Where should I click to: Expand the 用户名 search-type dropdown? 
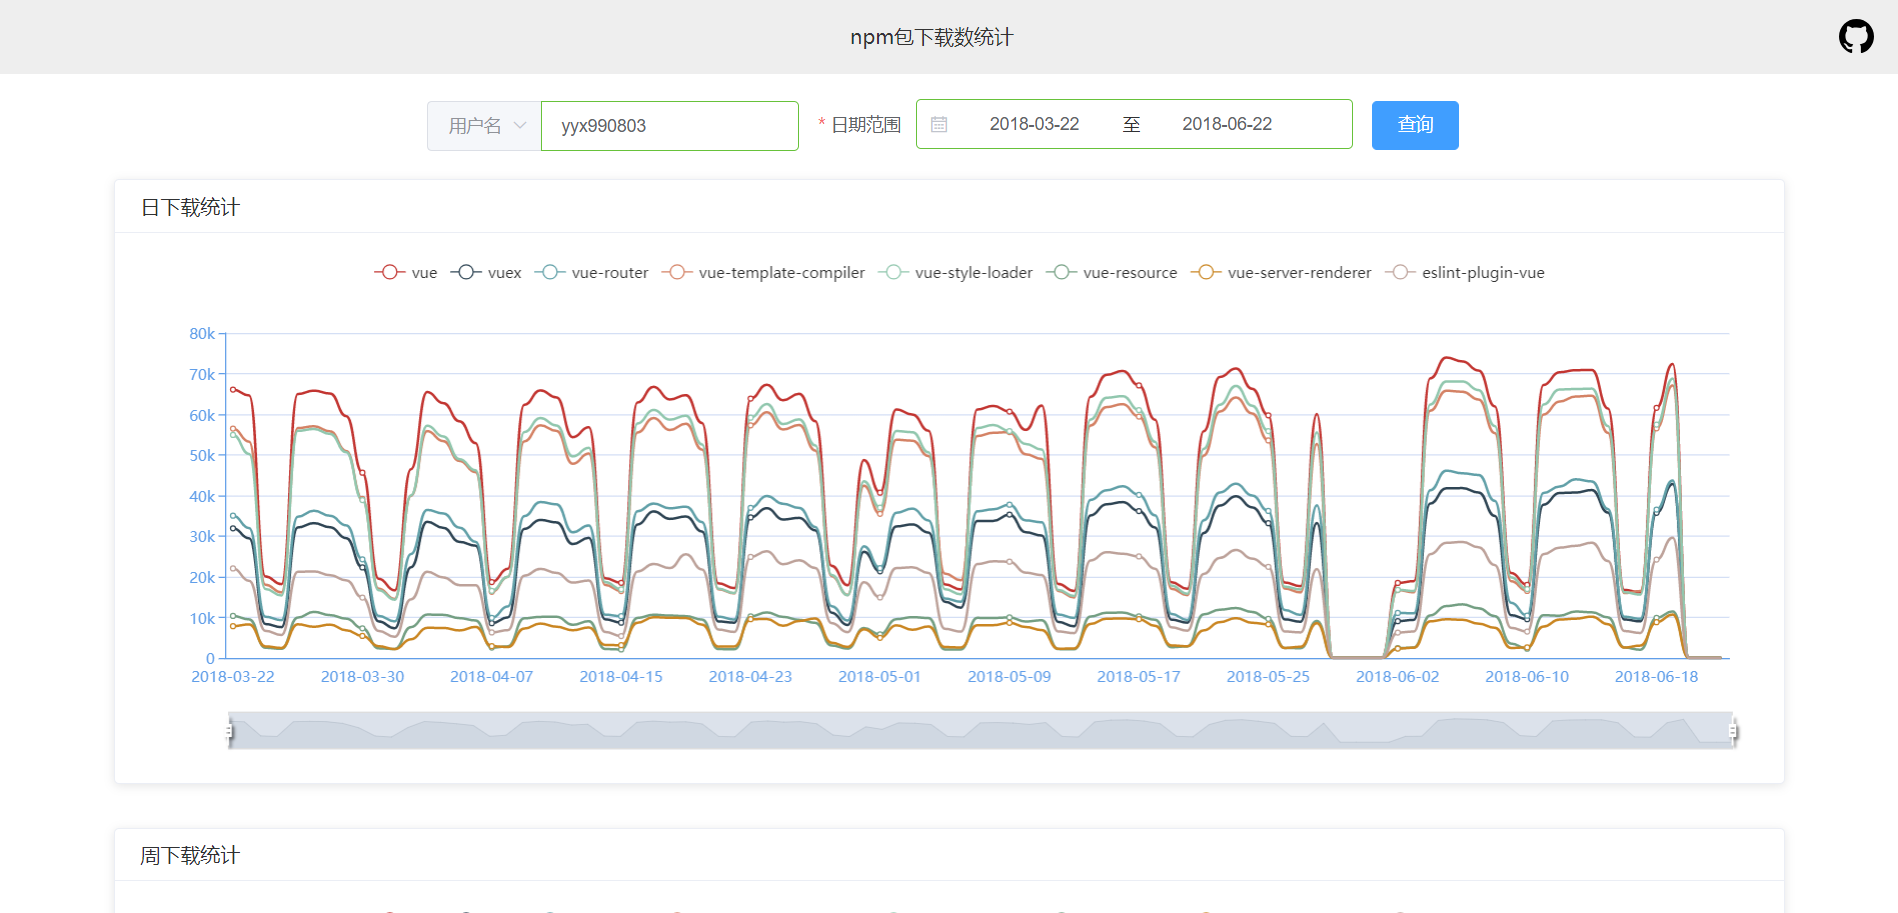click(485, 126)
